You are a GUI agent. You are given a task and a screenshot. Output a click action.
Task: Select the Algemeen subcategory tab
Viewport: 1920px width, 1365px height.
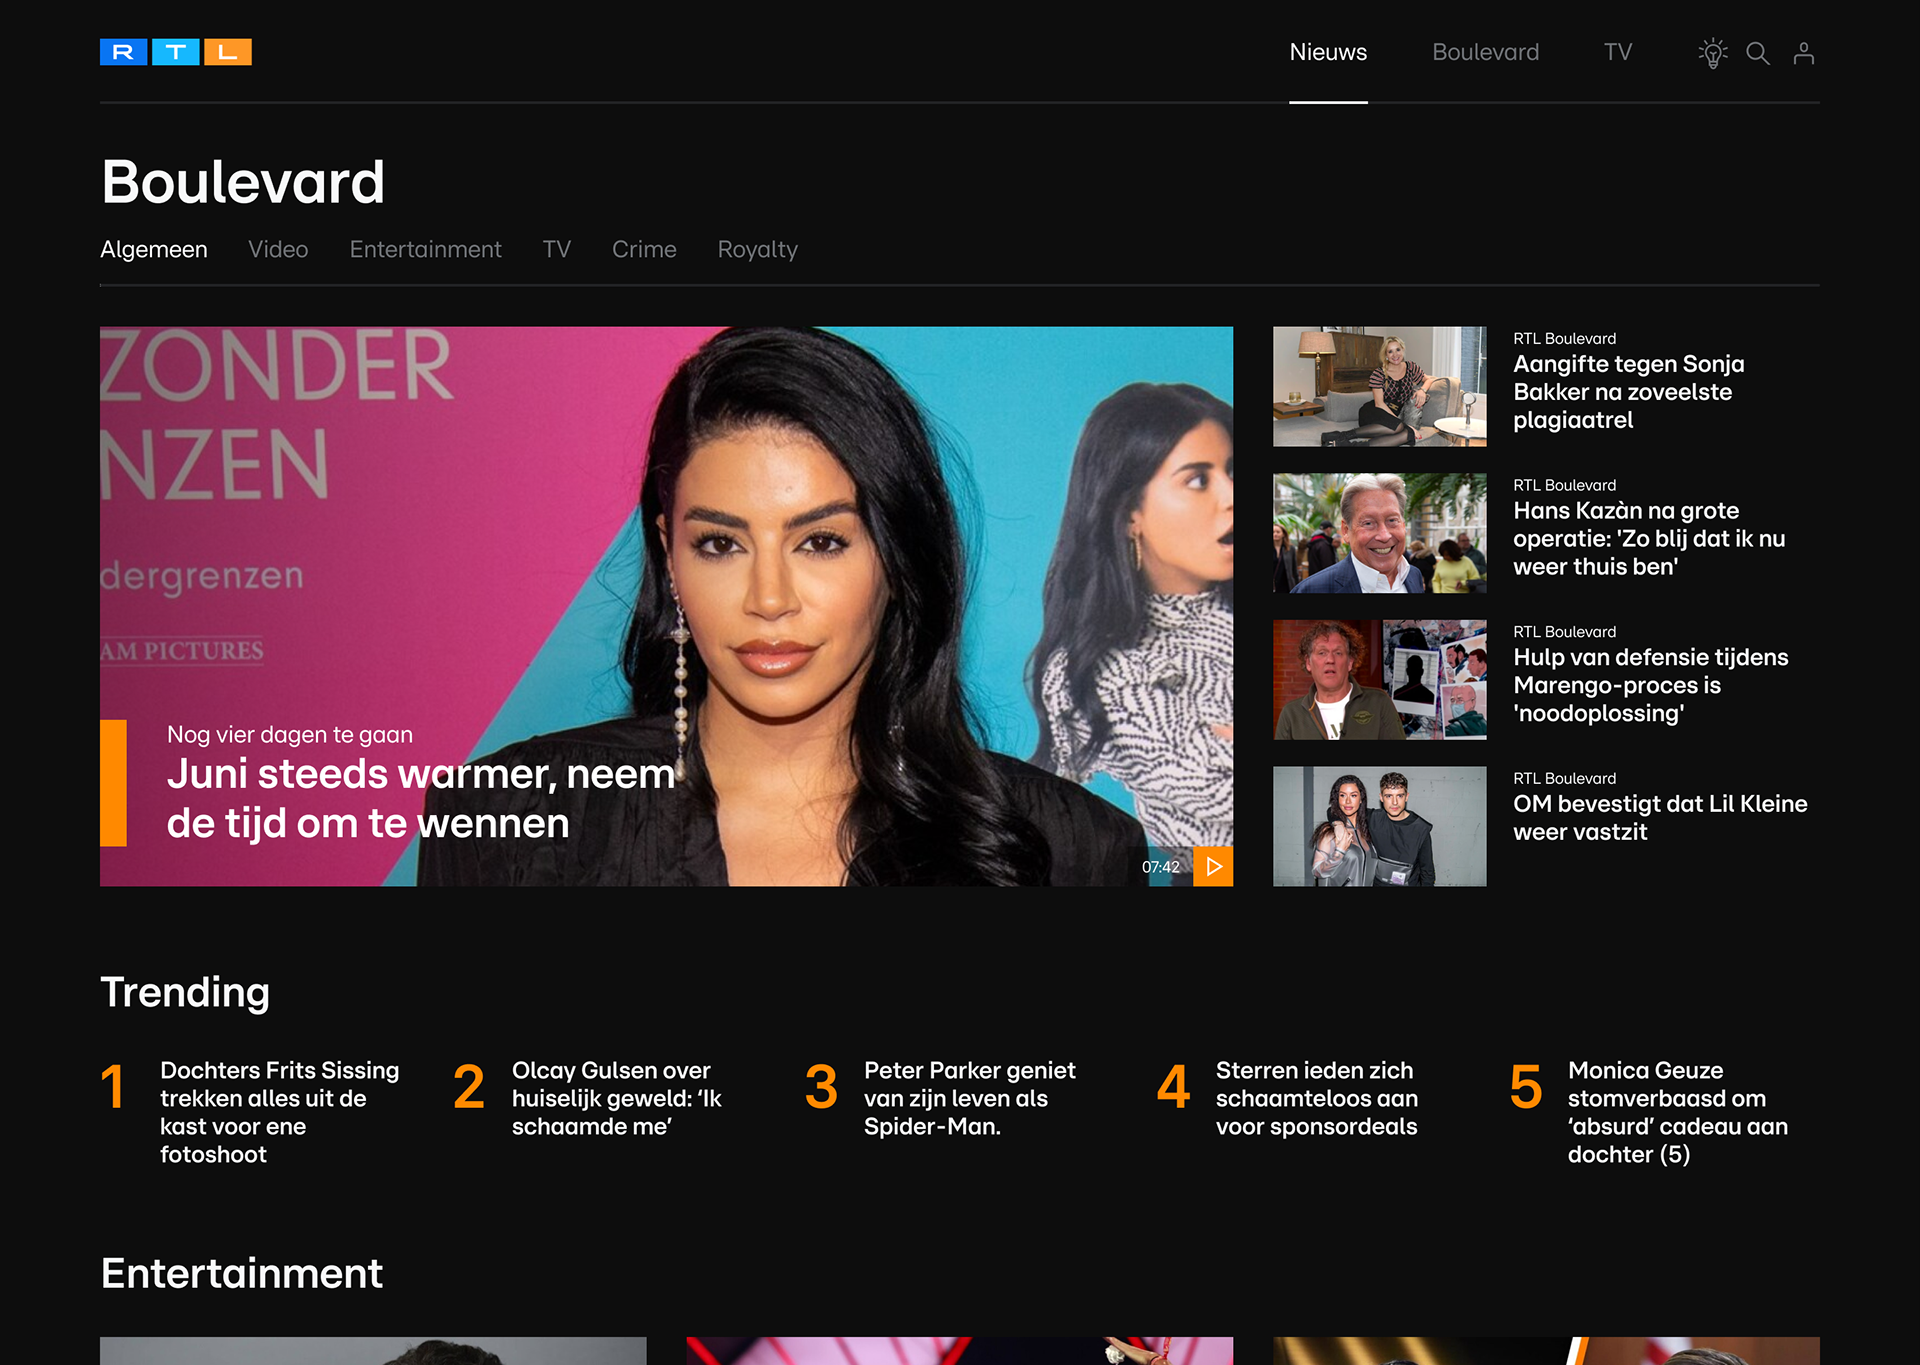tap(154, 249)
